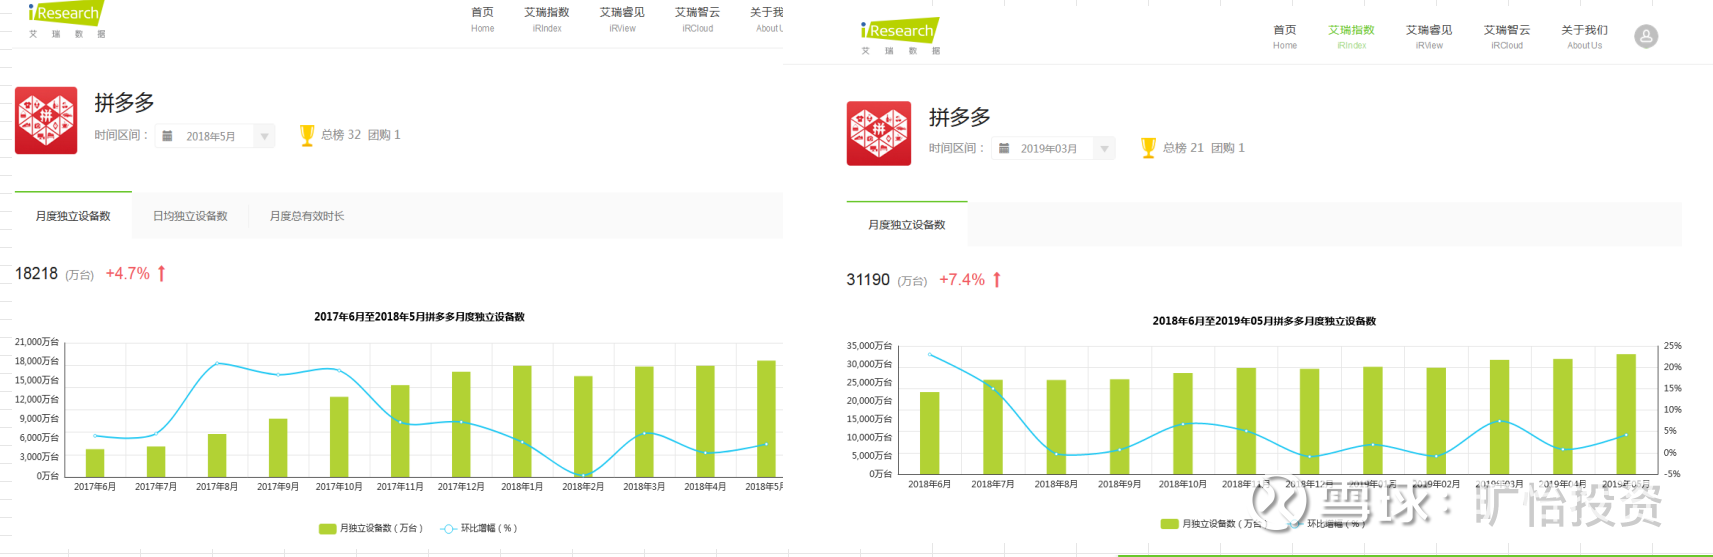Click the trophy icon beside 总榜 32

[307, 135]
